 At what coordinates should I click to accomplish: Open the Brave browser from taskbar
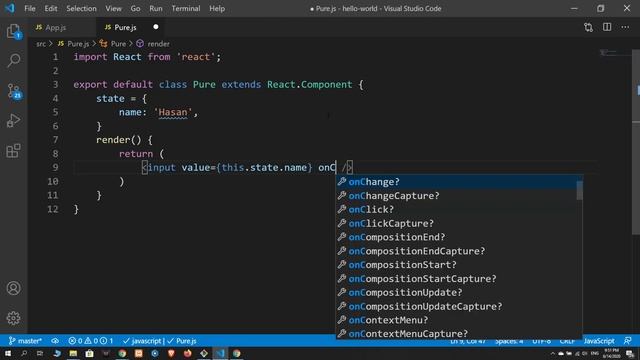click(x=171, y=353)
